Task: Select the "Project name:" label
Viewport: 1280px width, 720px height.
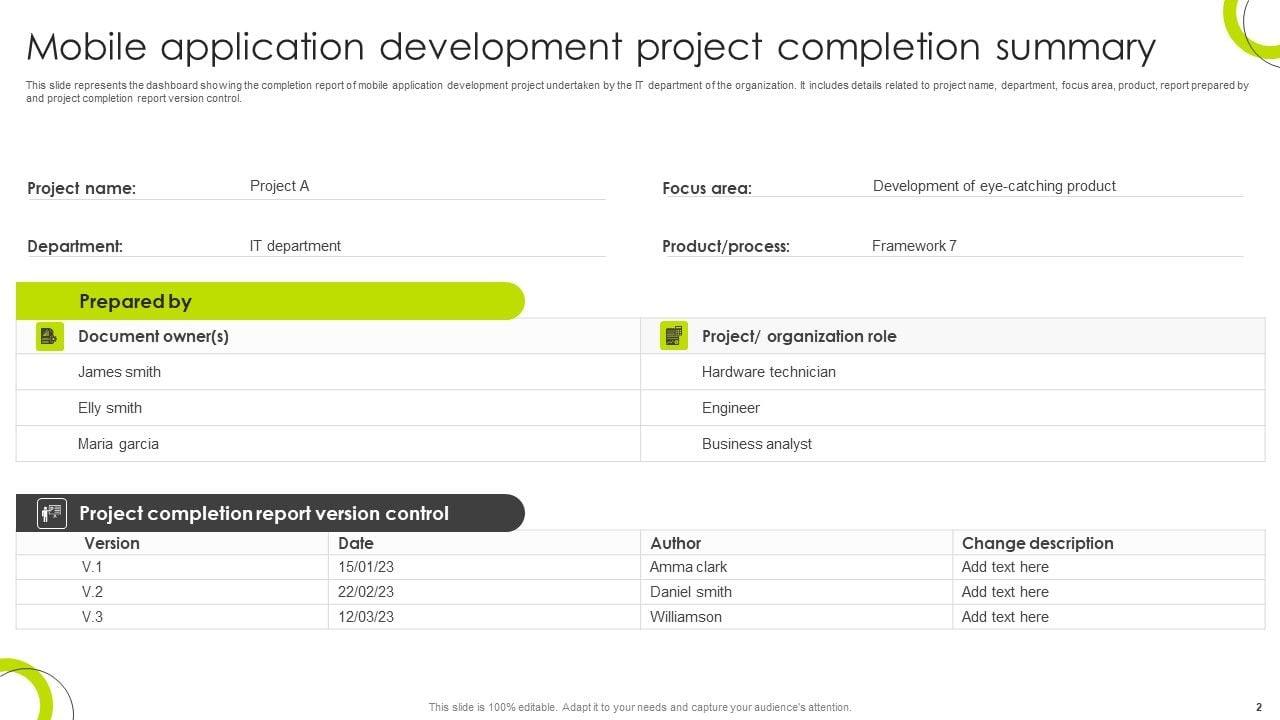Action: (x=82, y=188)
